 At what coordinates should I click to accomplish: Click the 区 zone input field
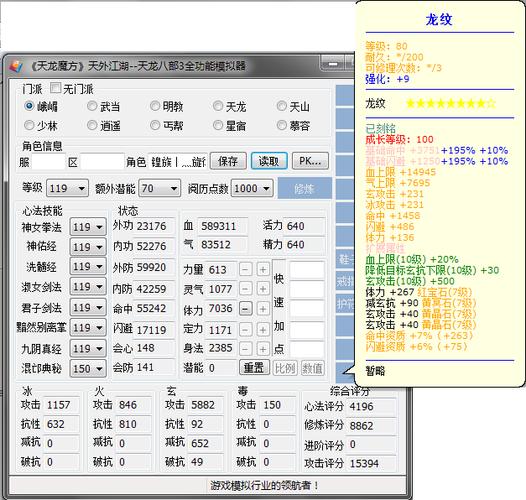point(102,162)
